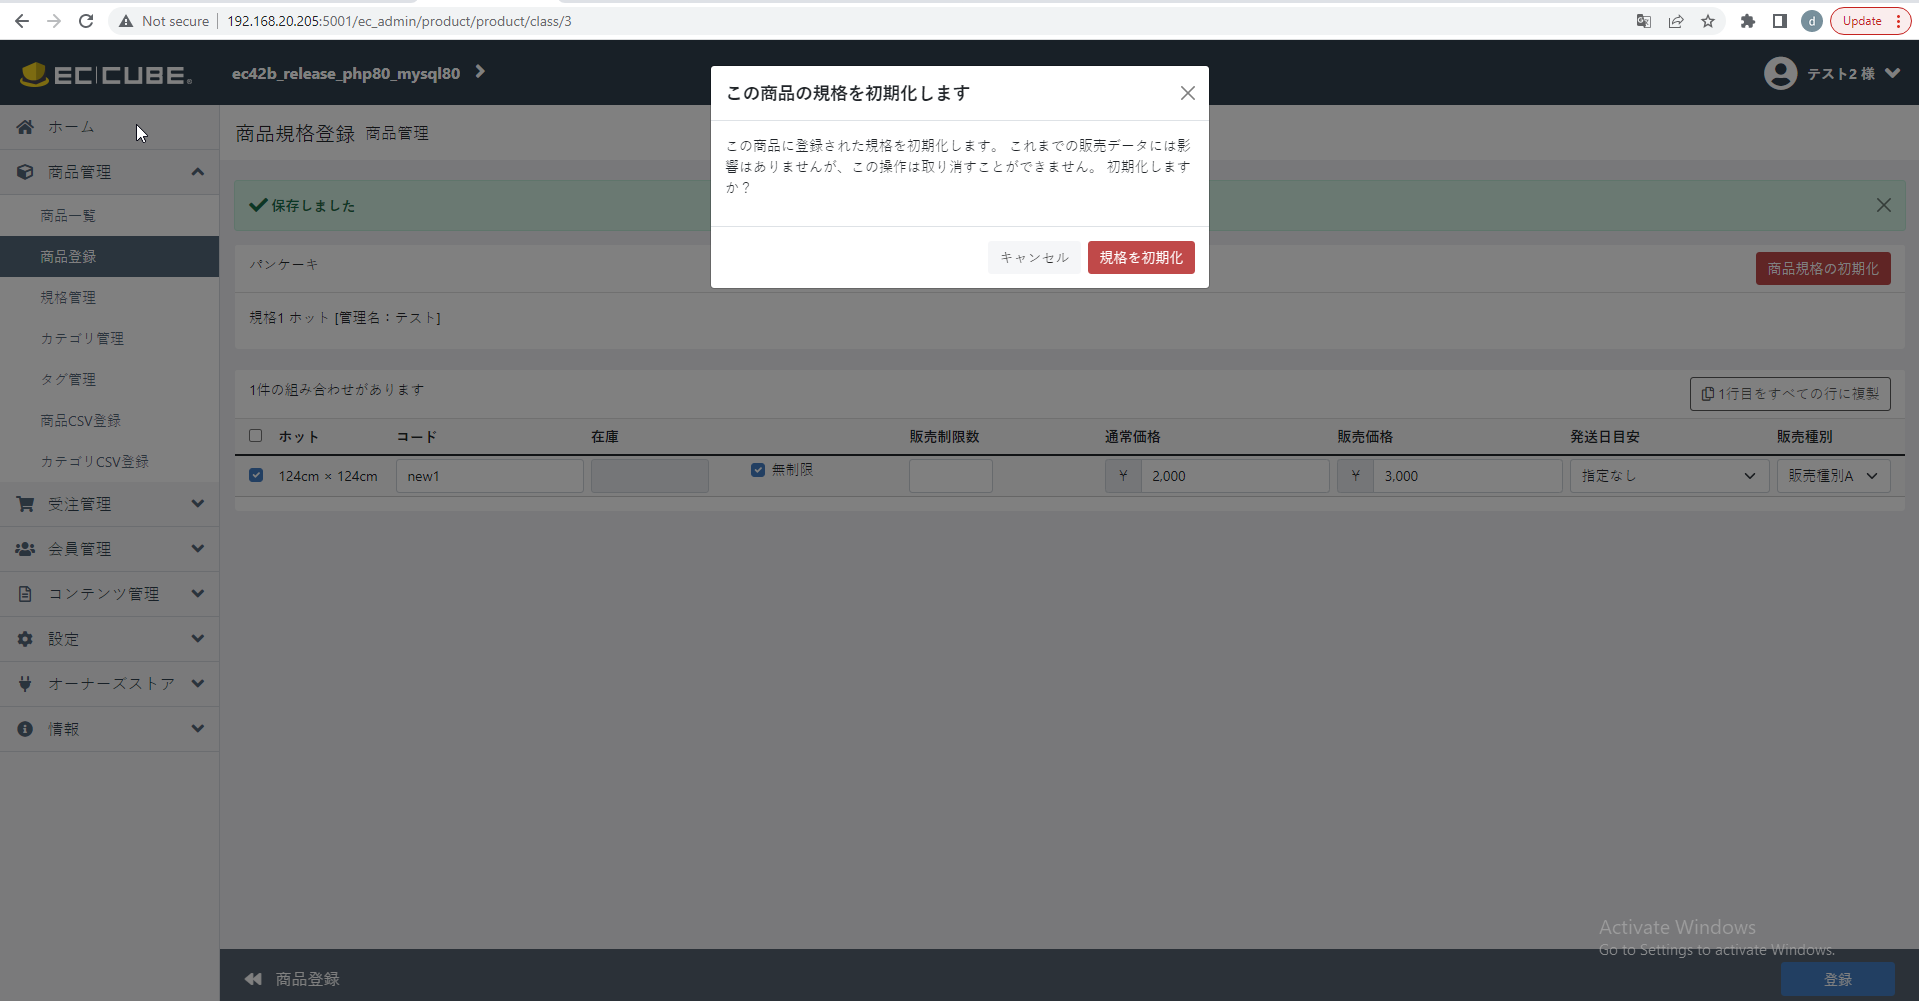This screenshot has height=1001, width=1919.
Task: Open 受注管理 via the cart icon
Action: (x=24, y=503)
